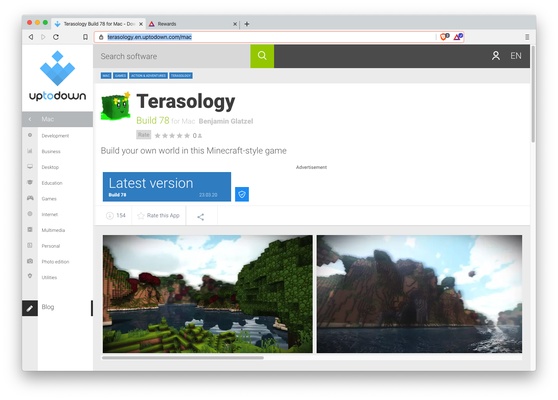Click the browser forward arrow
This screenshot has width=558, height=400.
(x=43, y=37)
